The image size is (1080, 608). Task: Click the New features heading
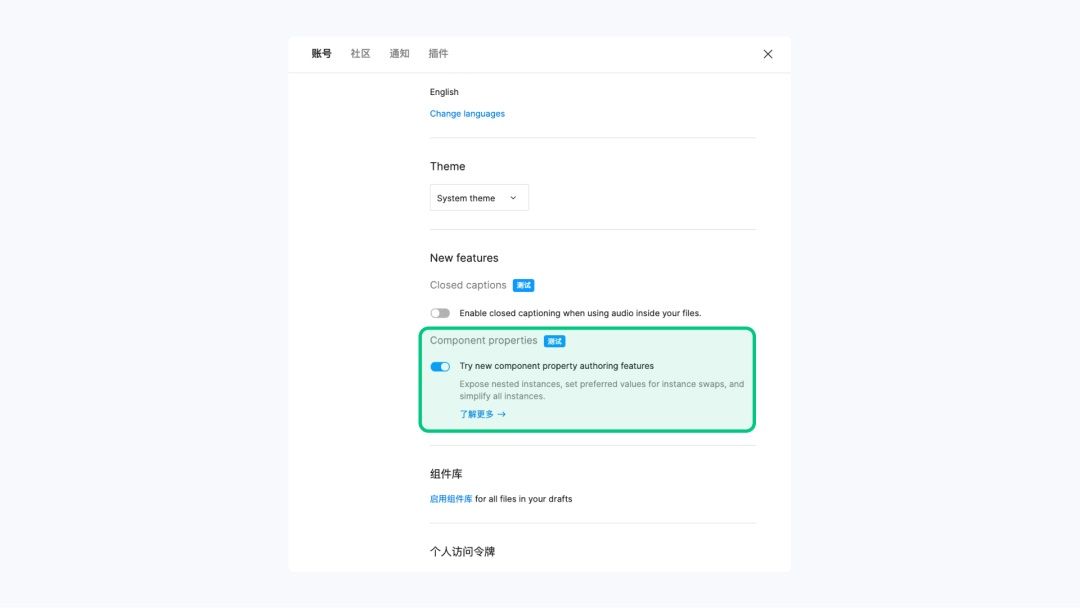coord(464,258)
